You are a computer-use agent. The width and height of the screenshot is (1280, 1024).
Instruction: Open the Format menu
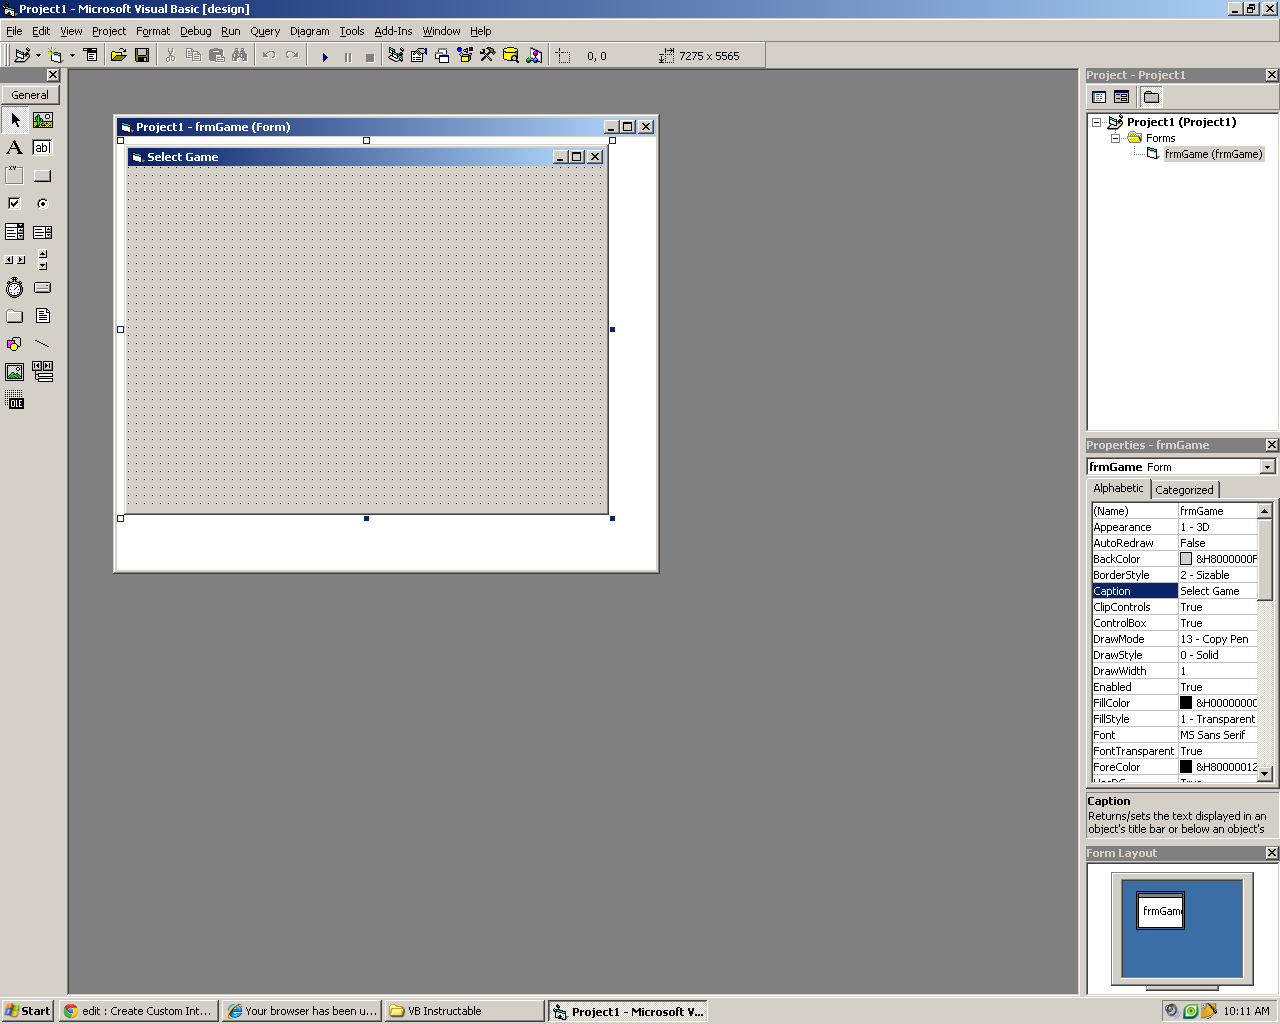pos(153,31)
